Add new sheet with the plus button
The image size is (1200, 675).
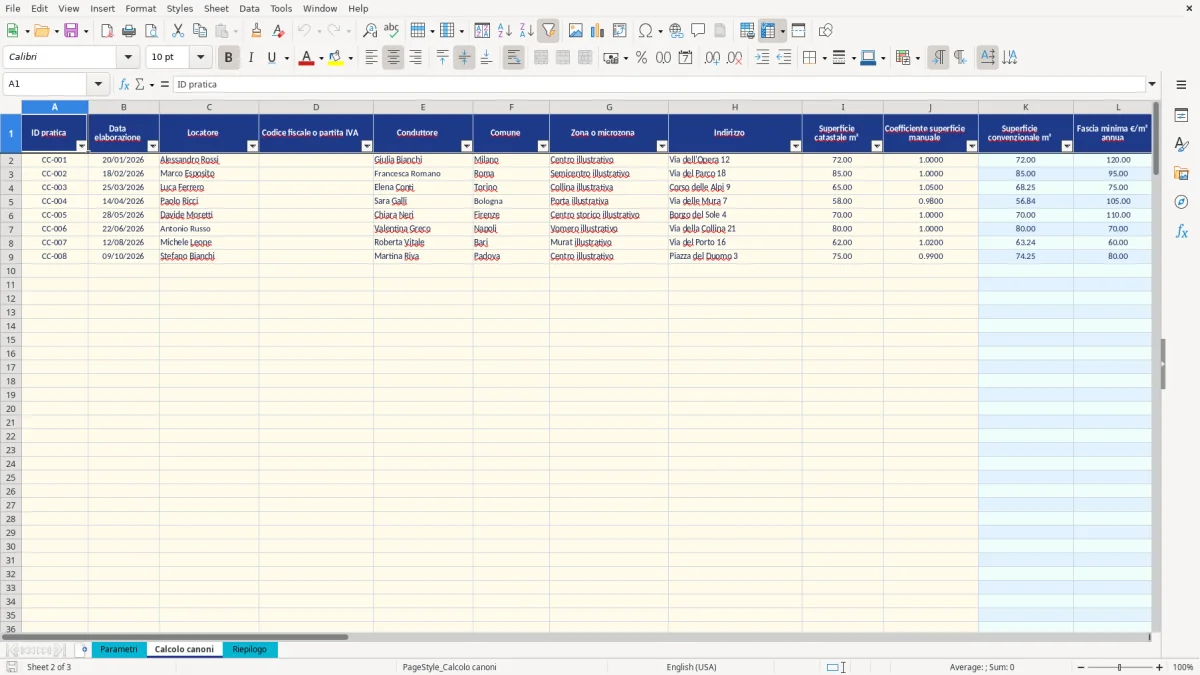coord(84,650)
